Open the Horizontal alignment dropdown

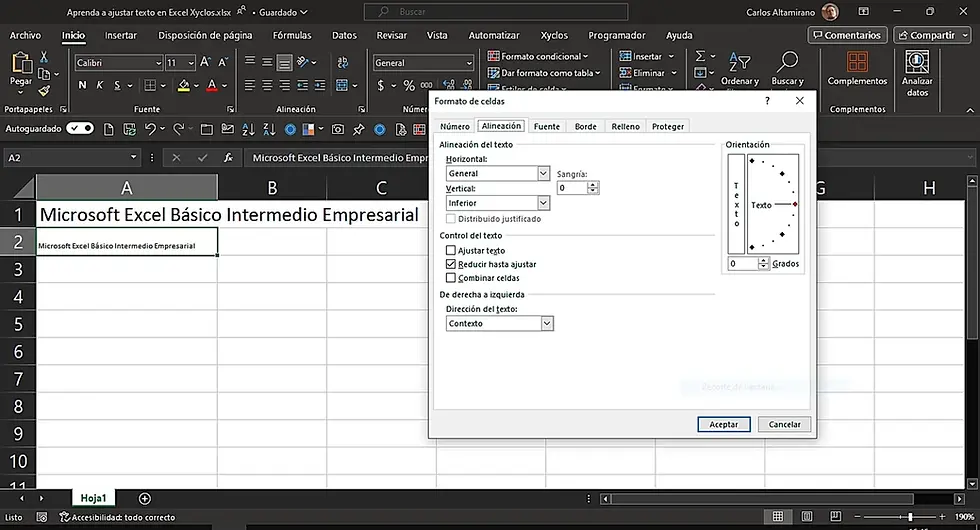click(x=543, y=173)
